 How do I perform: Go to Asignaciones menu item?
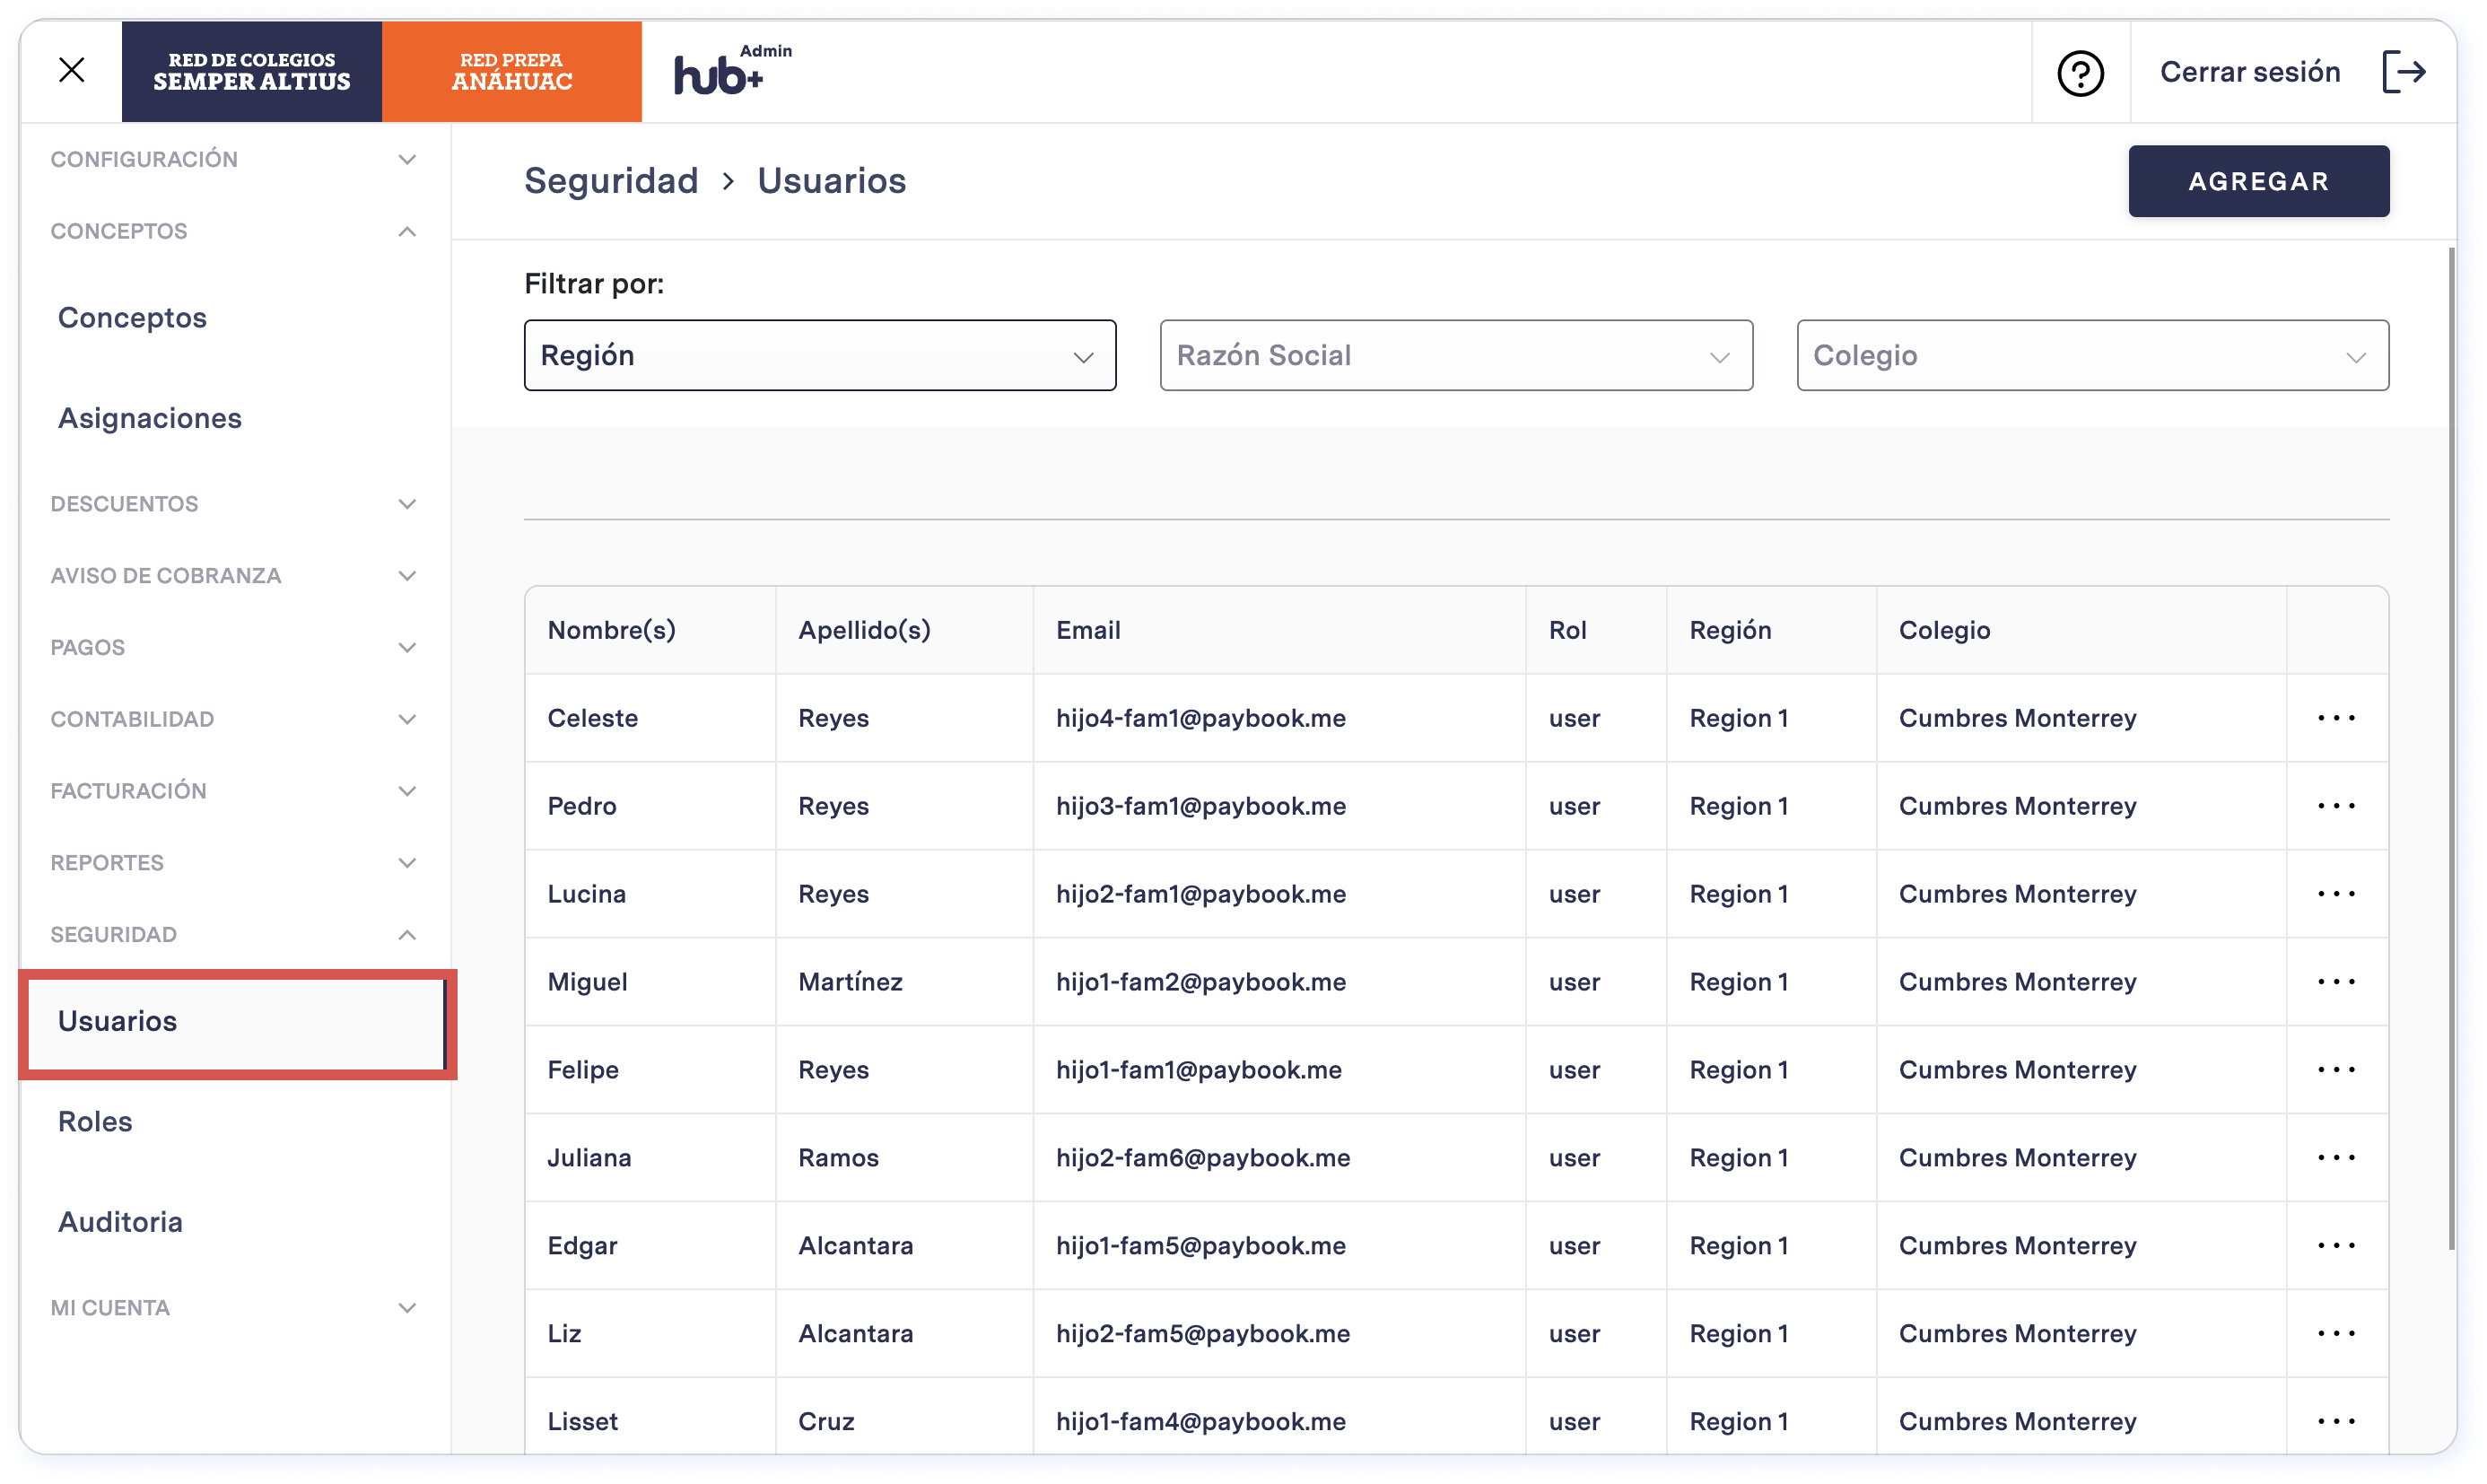click(150, 418)
